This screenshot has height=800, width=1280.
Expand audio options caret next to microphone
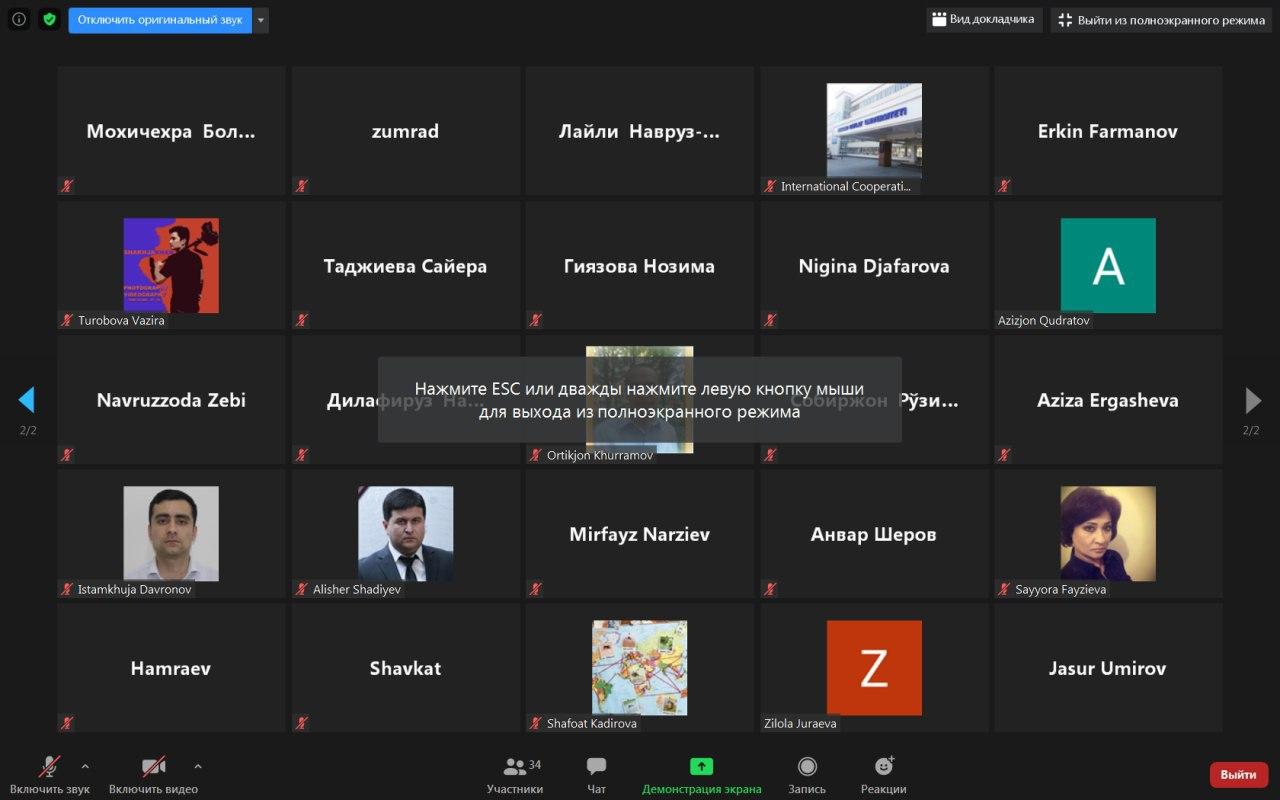click(x=85, y=767)
